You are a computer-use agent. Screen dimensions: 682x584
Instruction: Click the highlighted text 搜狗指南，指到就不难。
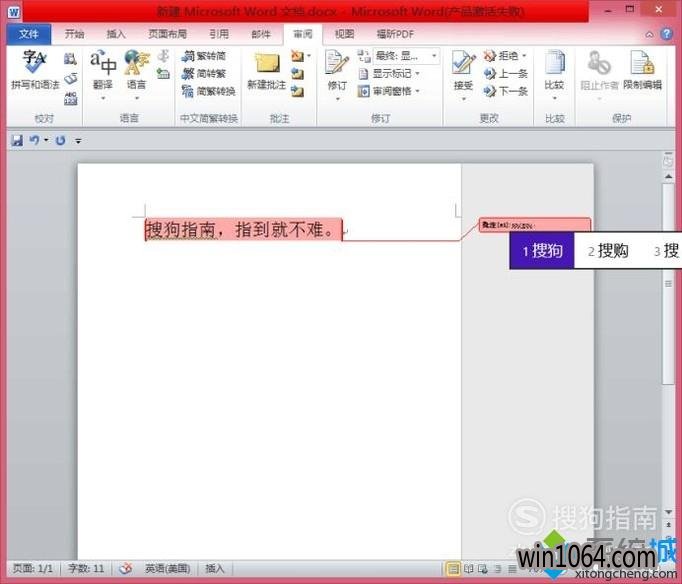click(244, 230)
